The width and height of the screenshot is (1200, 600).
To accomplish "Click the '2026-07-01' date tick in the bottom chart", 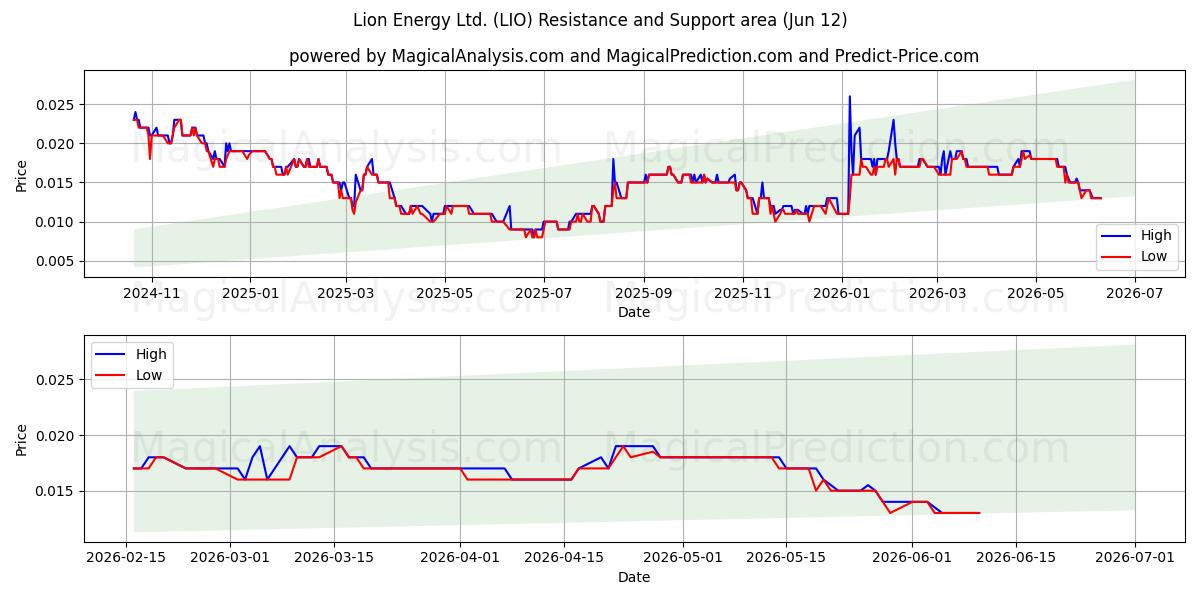I will (x=1136, y=558).
